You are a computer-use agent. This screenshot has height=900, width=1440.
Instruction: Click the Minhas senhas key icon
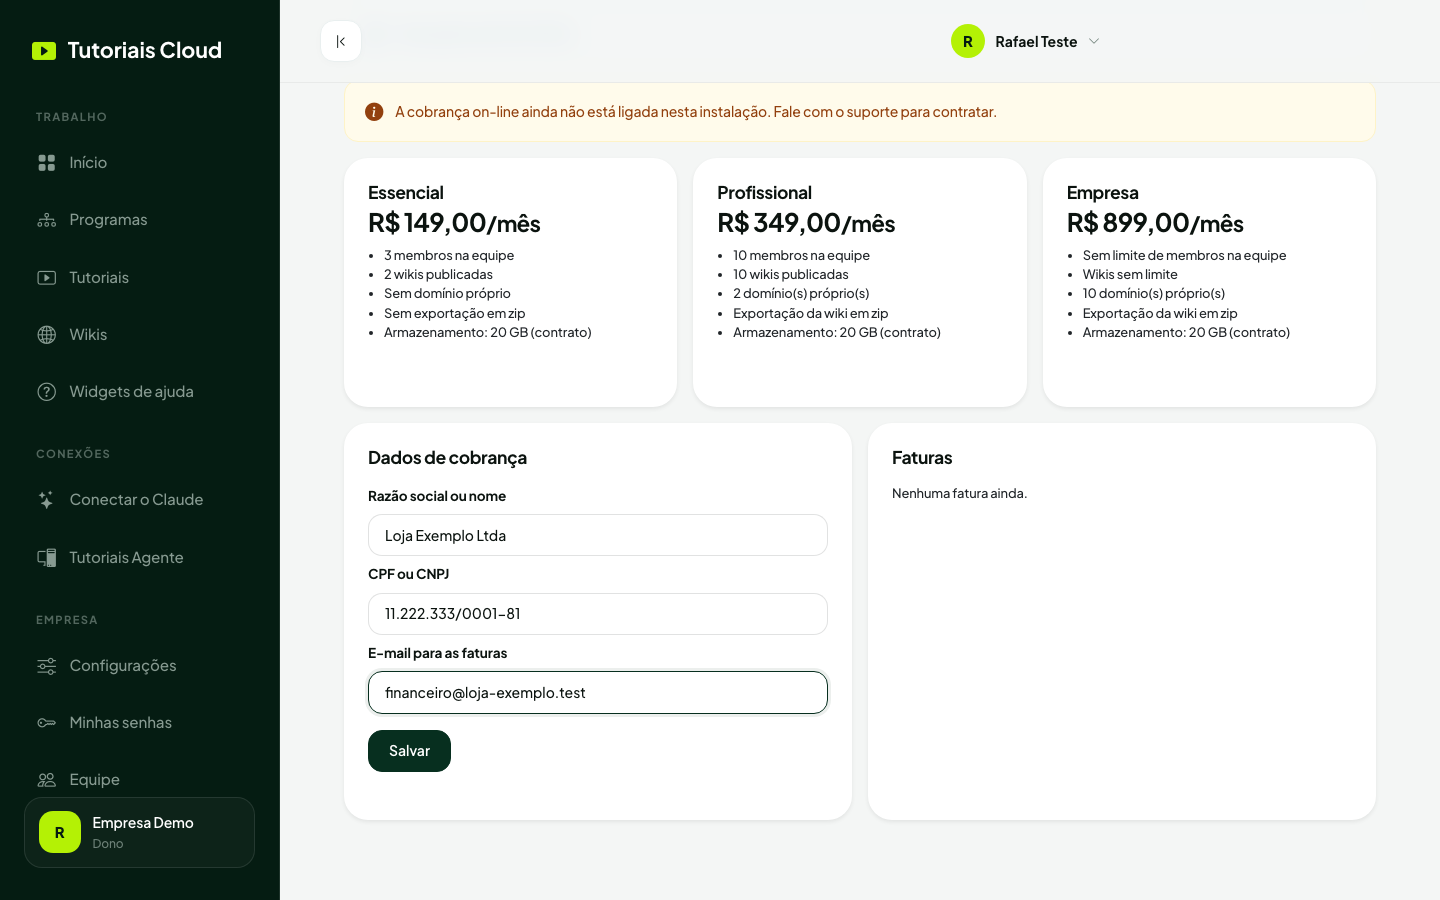47,723
